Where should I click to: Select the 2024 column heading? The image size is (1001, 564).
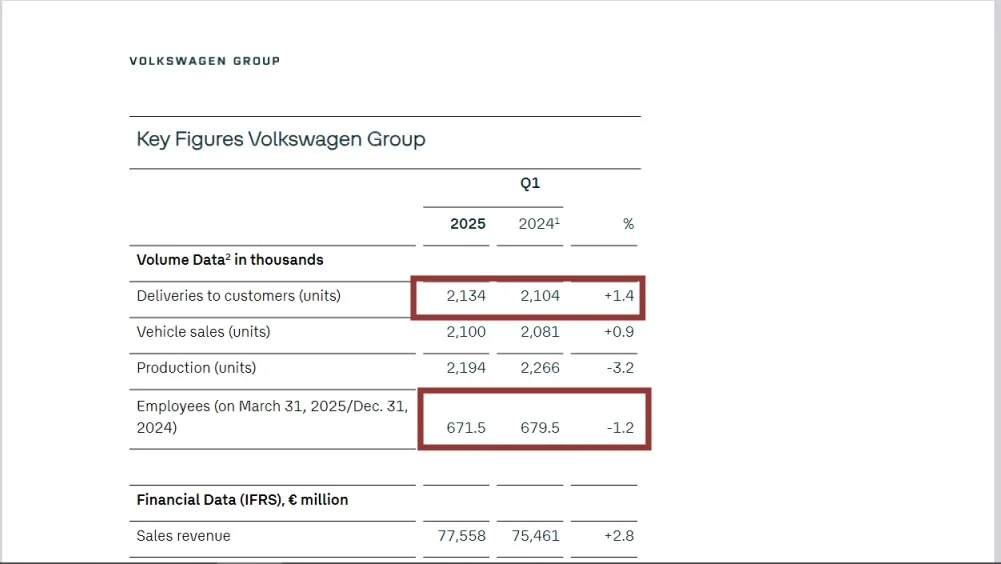tap(538, 224)
